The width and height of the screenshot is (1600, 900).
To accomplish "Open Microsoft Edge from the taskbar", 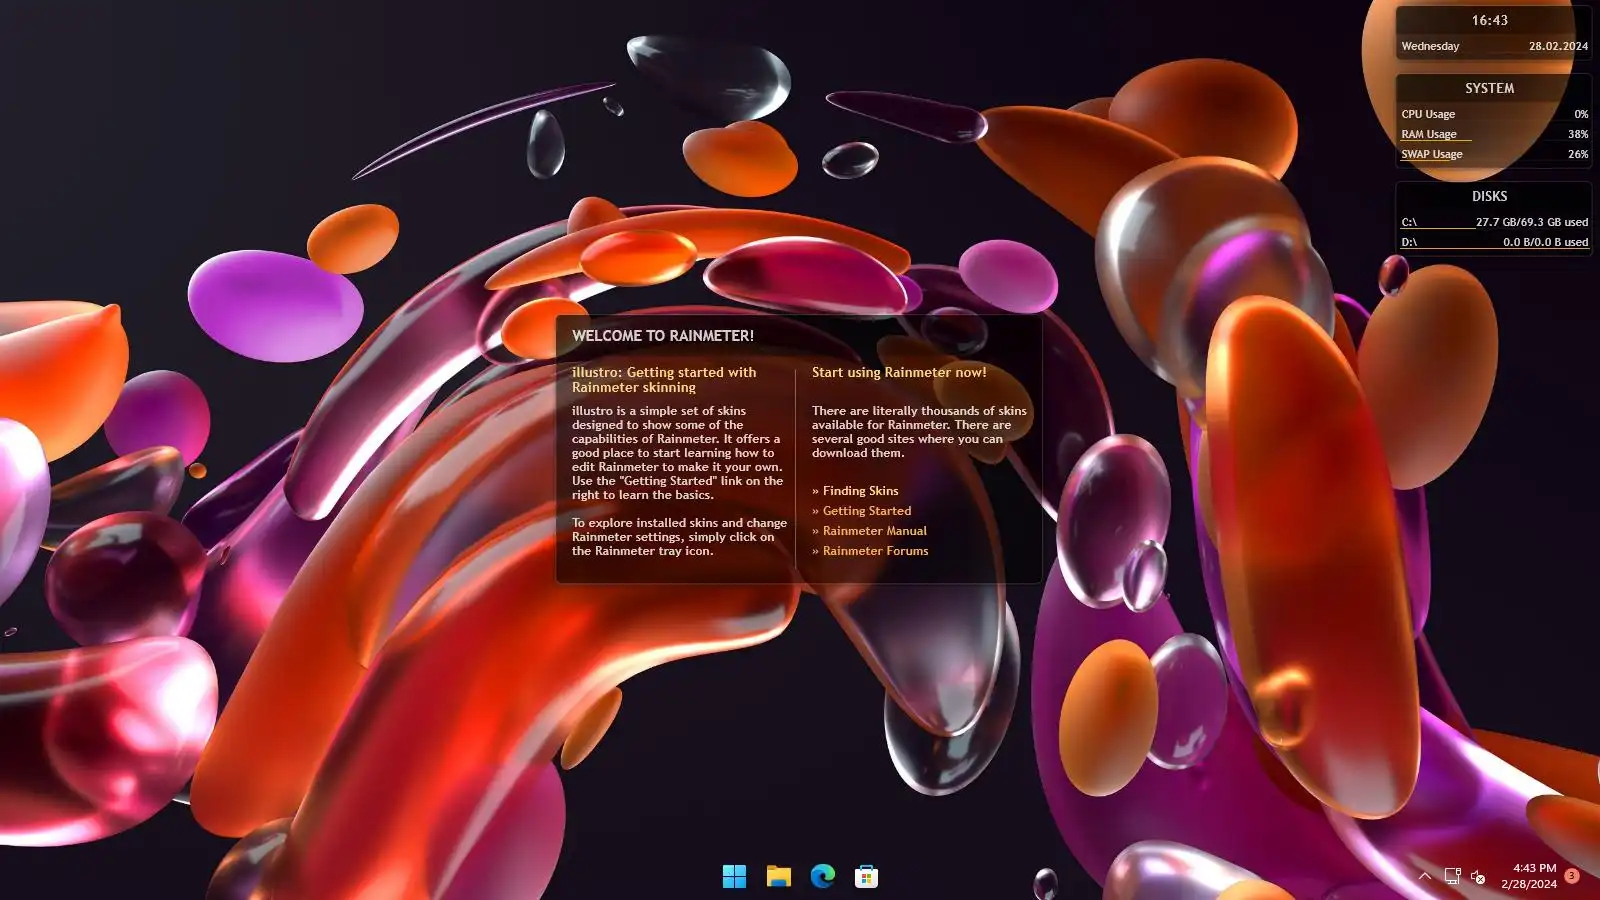I will tap(822, 877).
